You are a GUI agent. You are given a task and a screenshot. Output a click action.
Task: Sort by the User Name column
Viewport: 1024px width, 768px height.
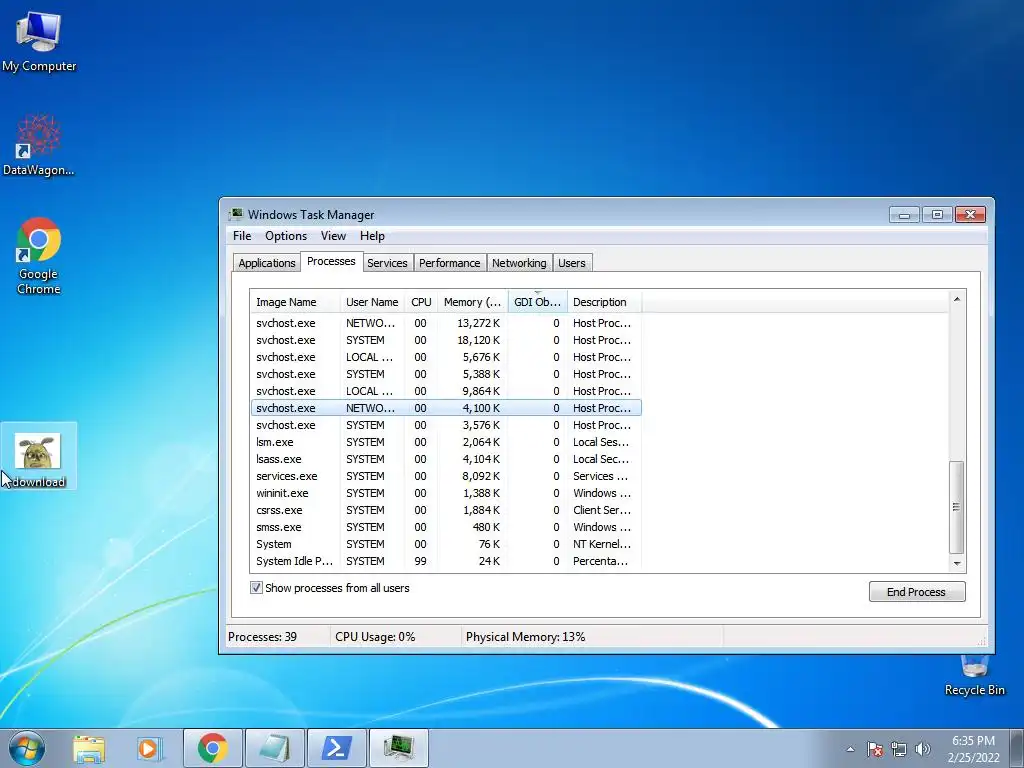(372, 302)
